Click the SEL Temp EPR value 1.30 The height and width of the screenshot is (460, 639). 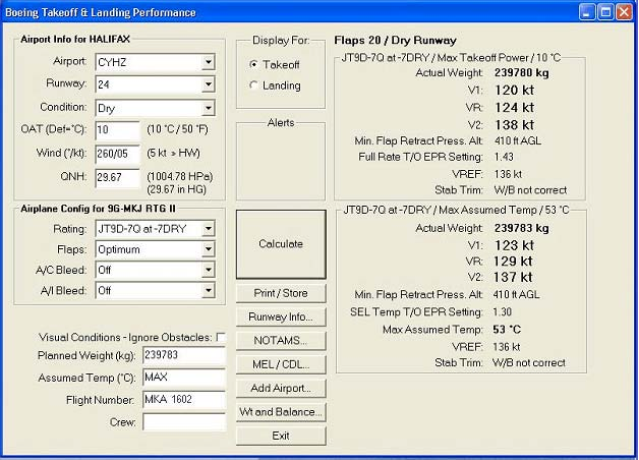point(502,312)
